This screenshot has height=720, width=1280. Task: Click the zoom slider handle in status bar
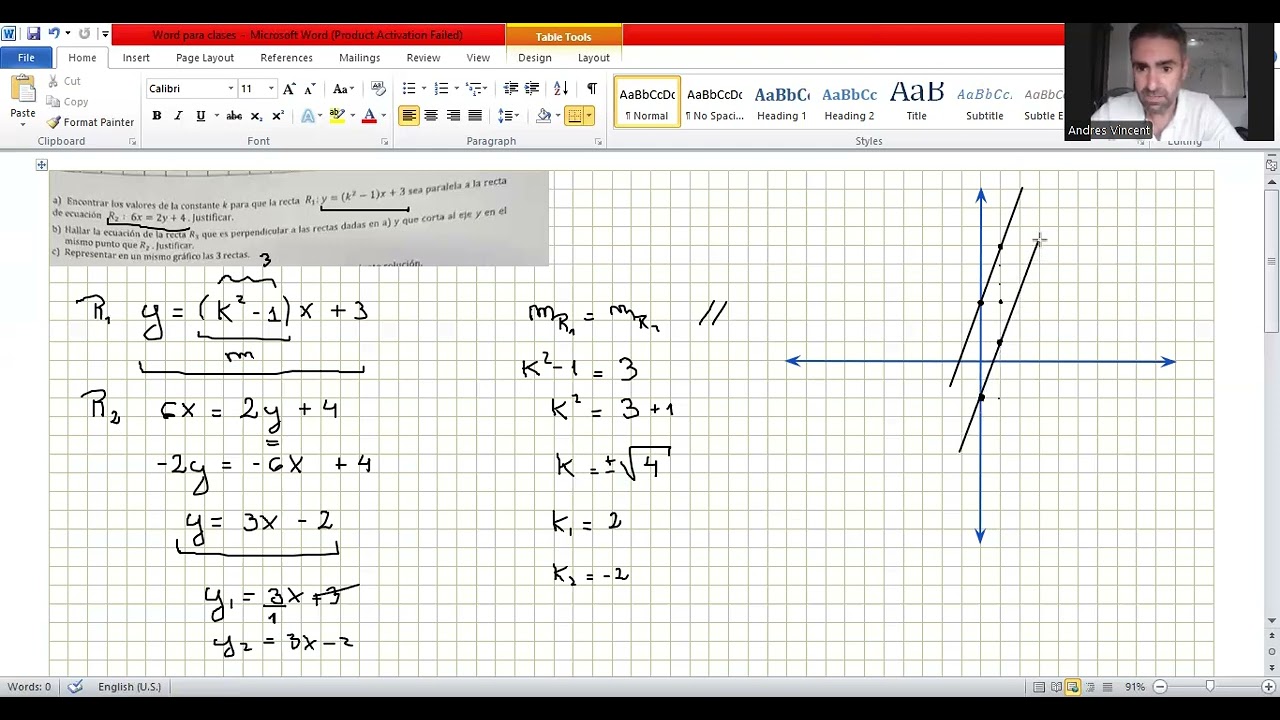tap(1210, 687)
